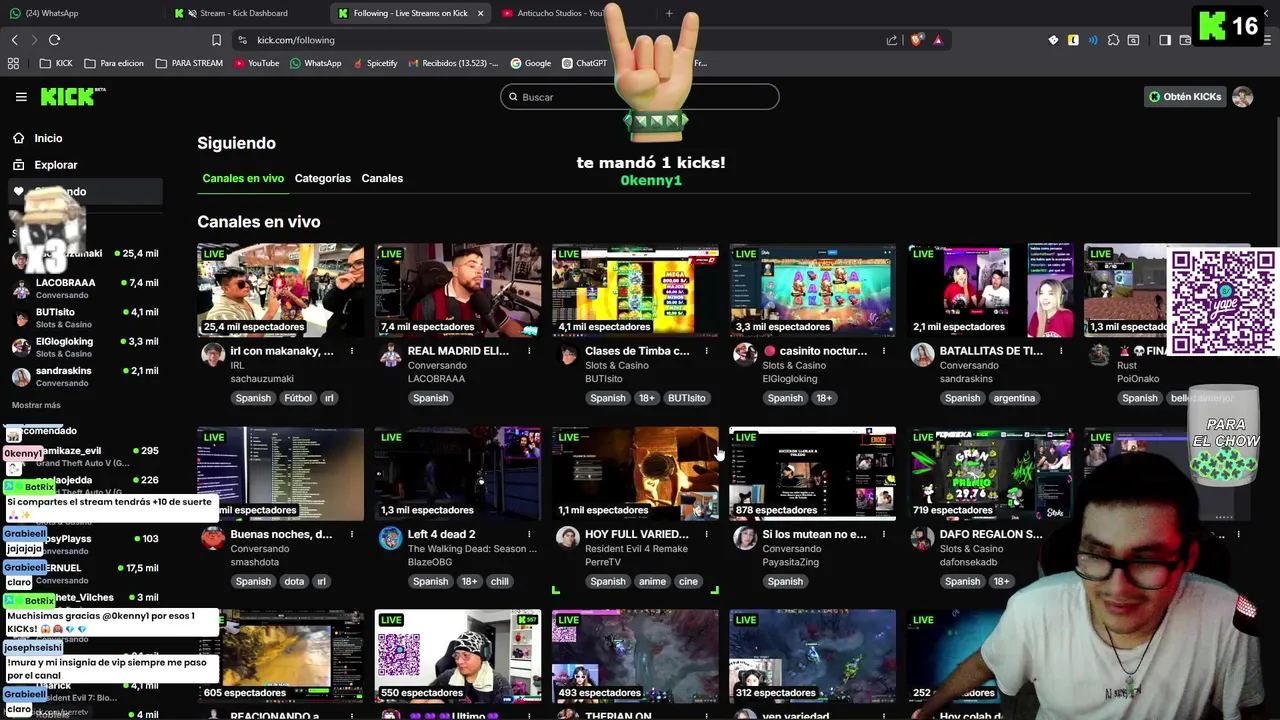1280x720 pixels.
Task: Open options menu for REAL MADRID ELI stream
Action: point(529,351)
